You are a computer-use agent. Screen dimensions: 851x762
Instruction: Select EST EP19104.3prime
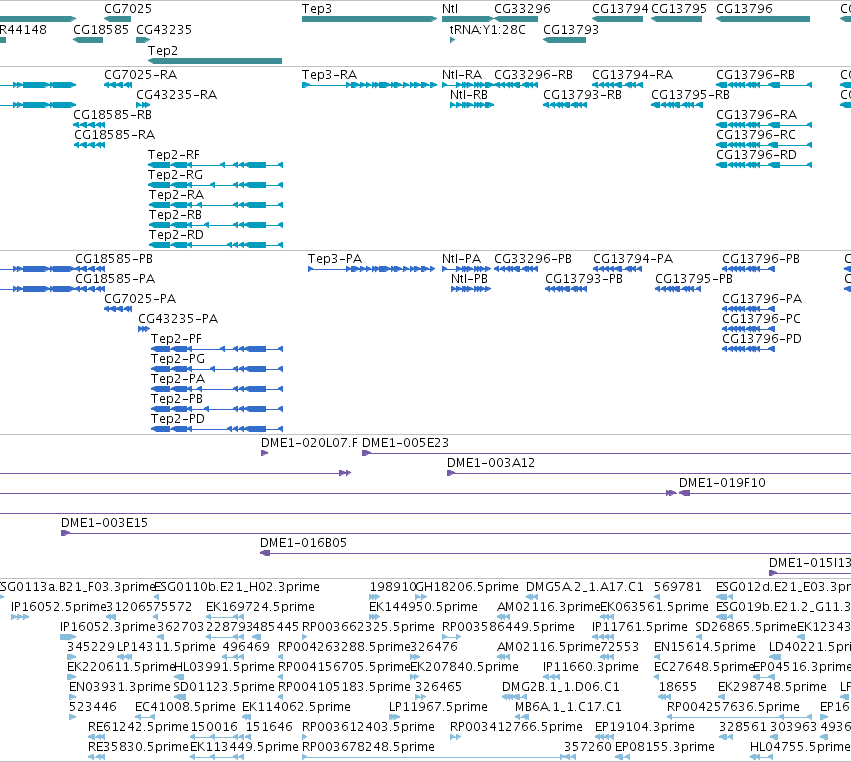(645, 727)
